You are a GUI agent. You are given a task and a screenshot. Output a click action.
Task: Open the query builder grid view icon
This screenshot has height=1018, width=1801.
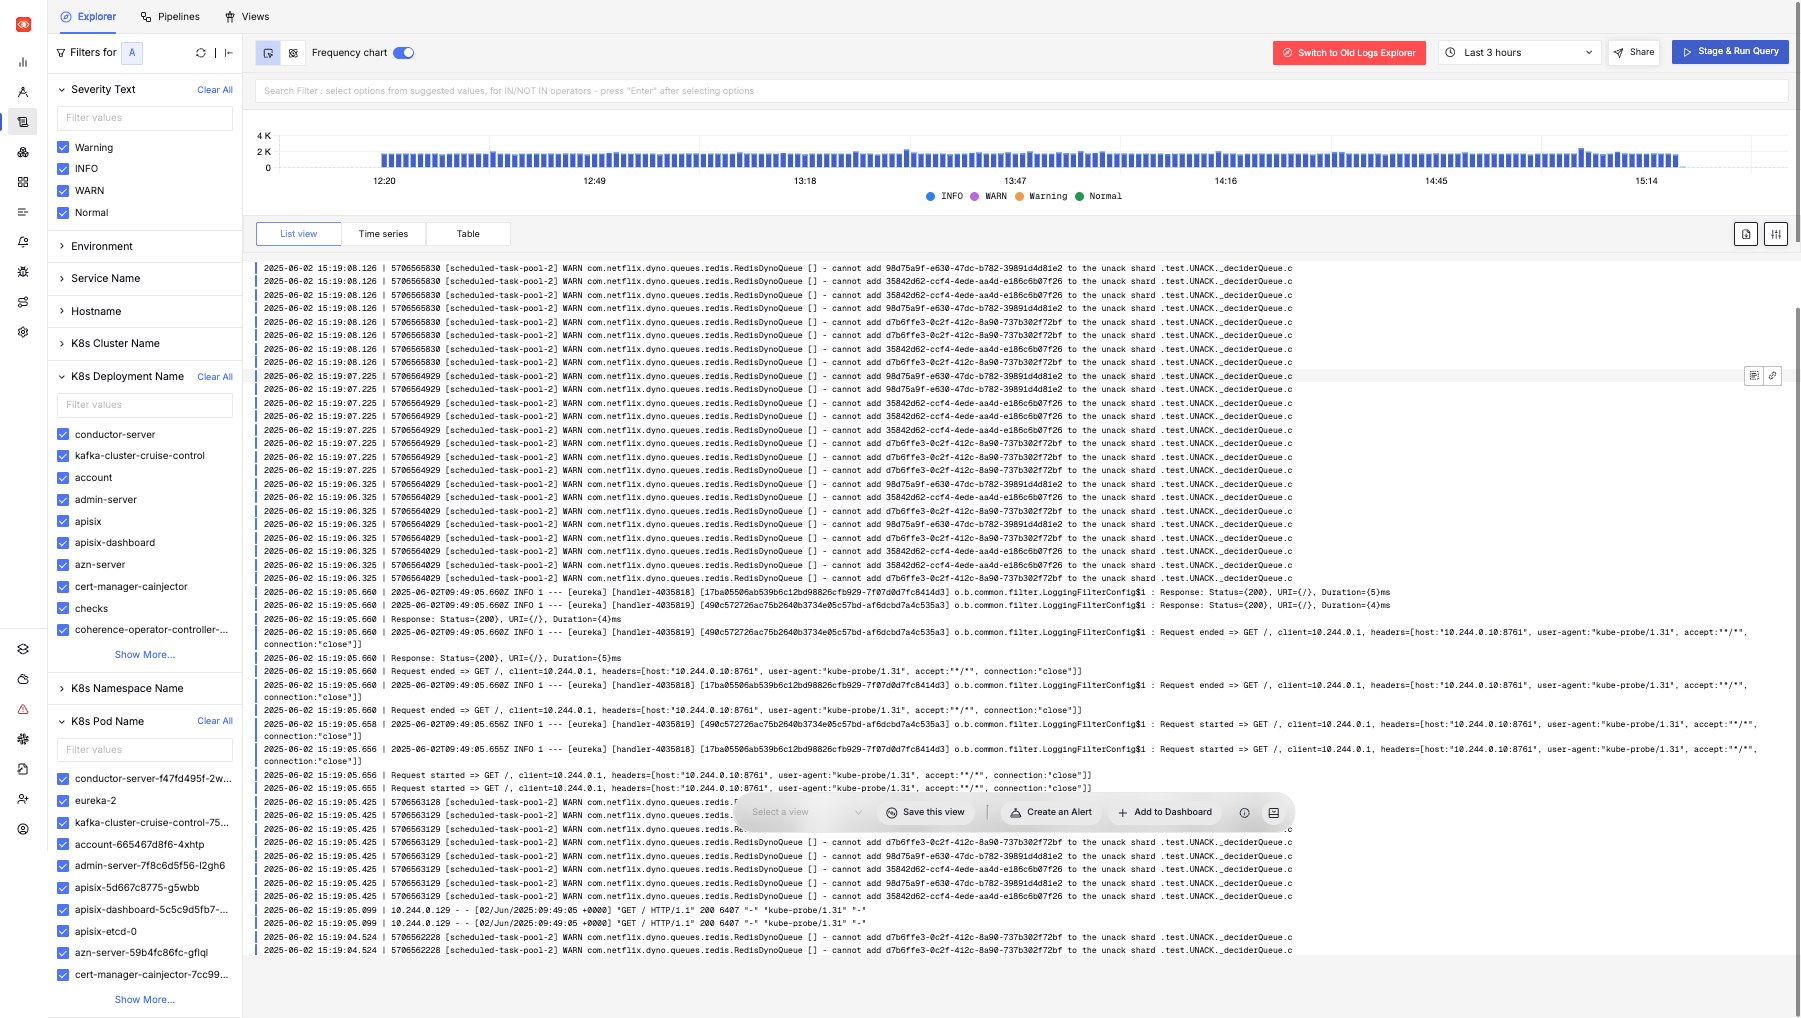pyautogui.click(x=293, y=53)
